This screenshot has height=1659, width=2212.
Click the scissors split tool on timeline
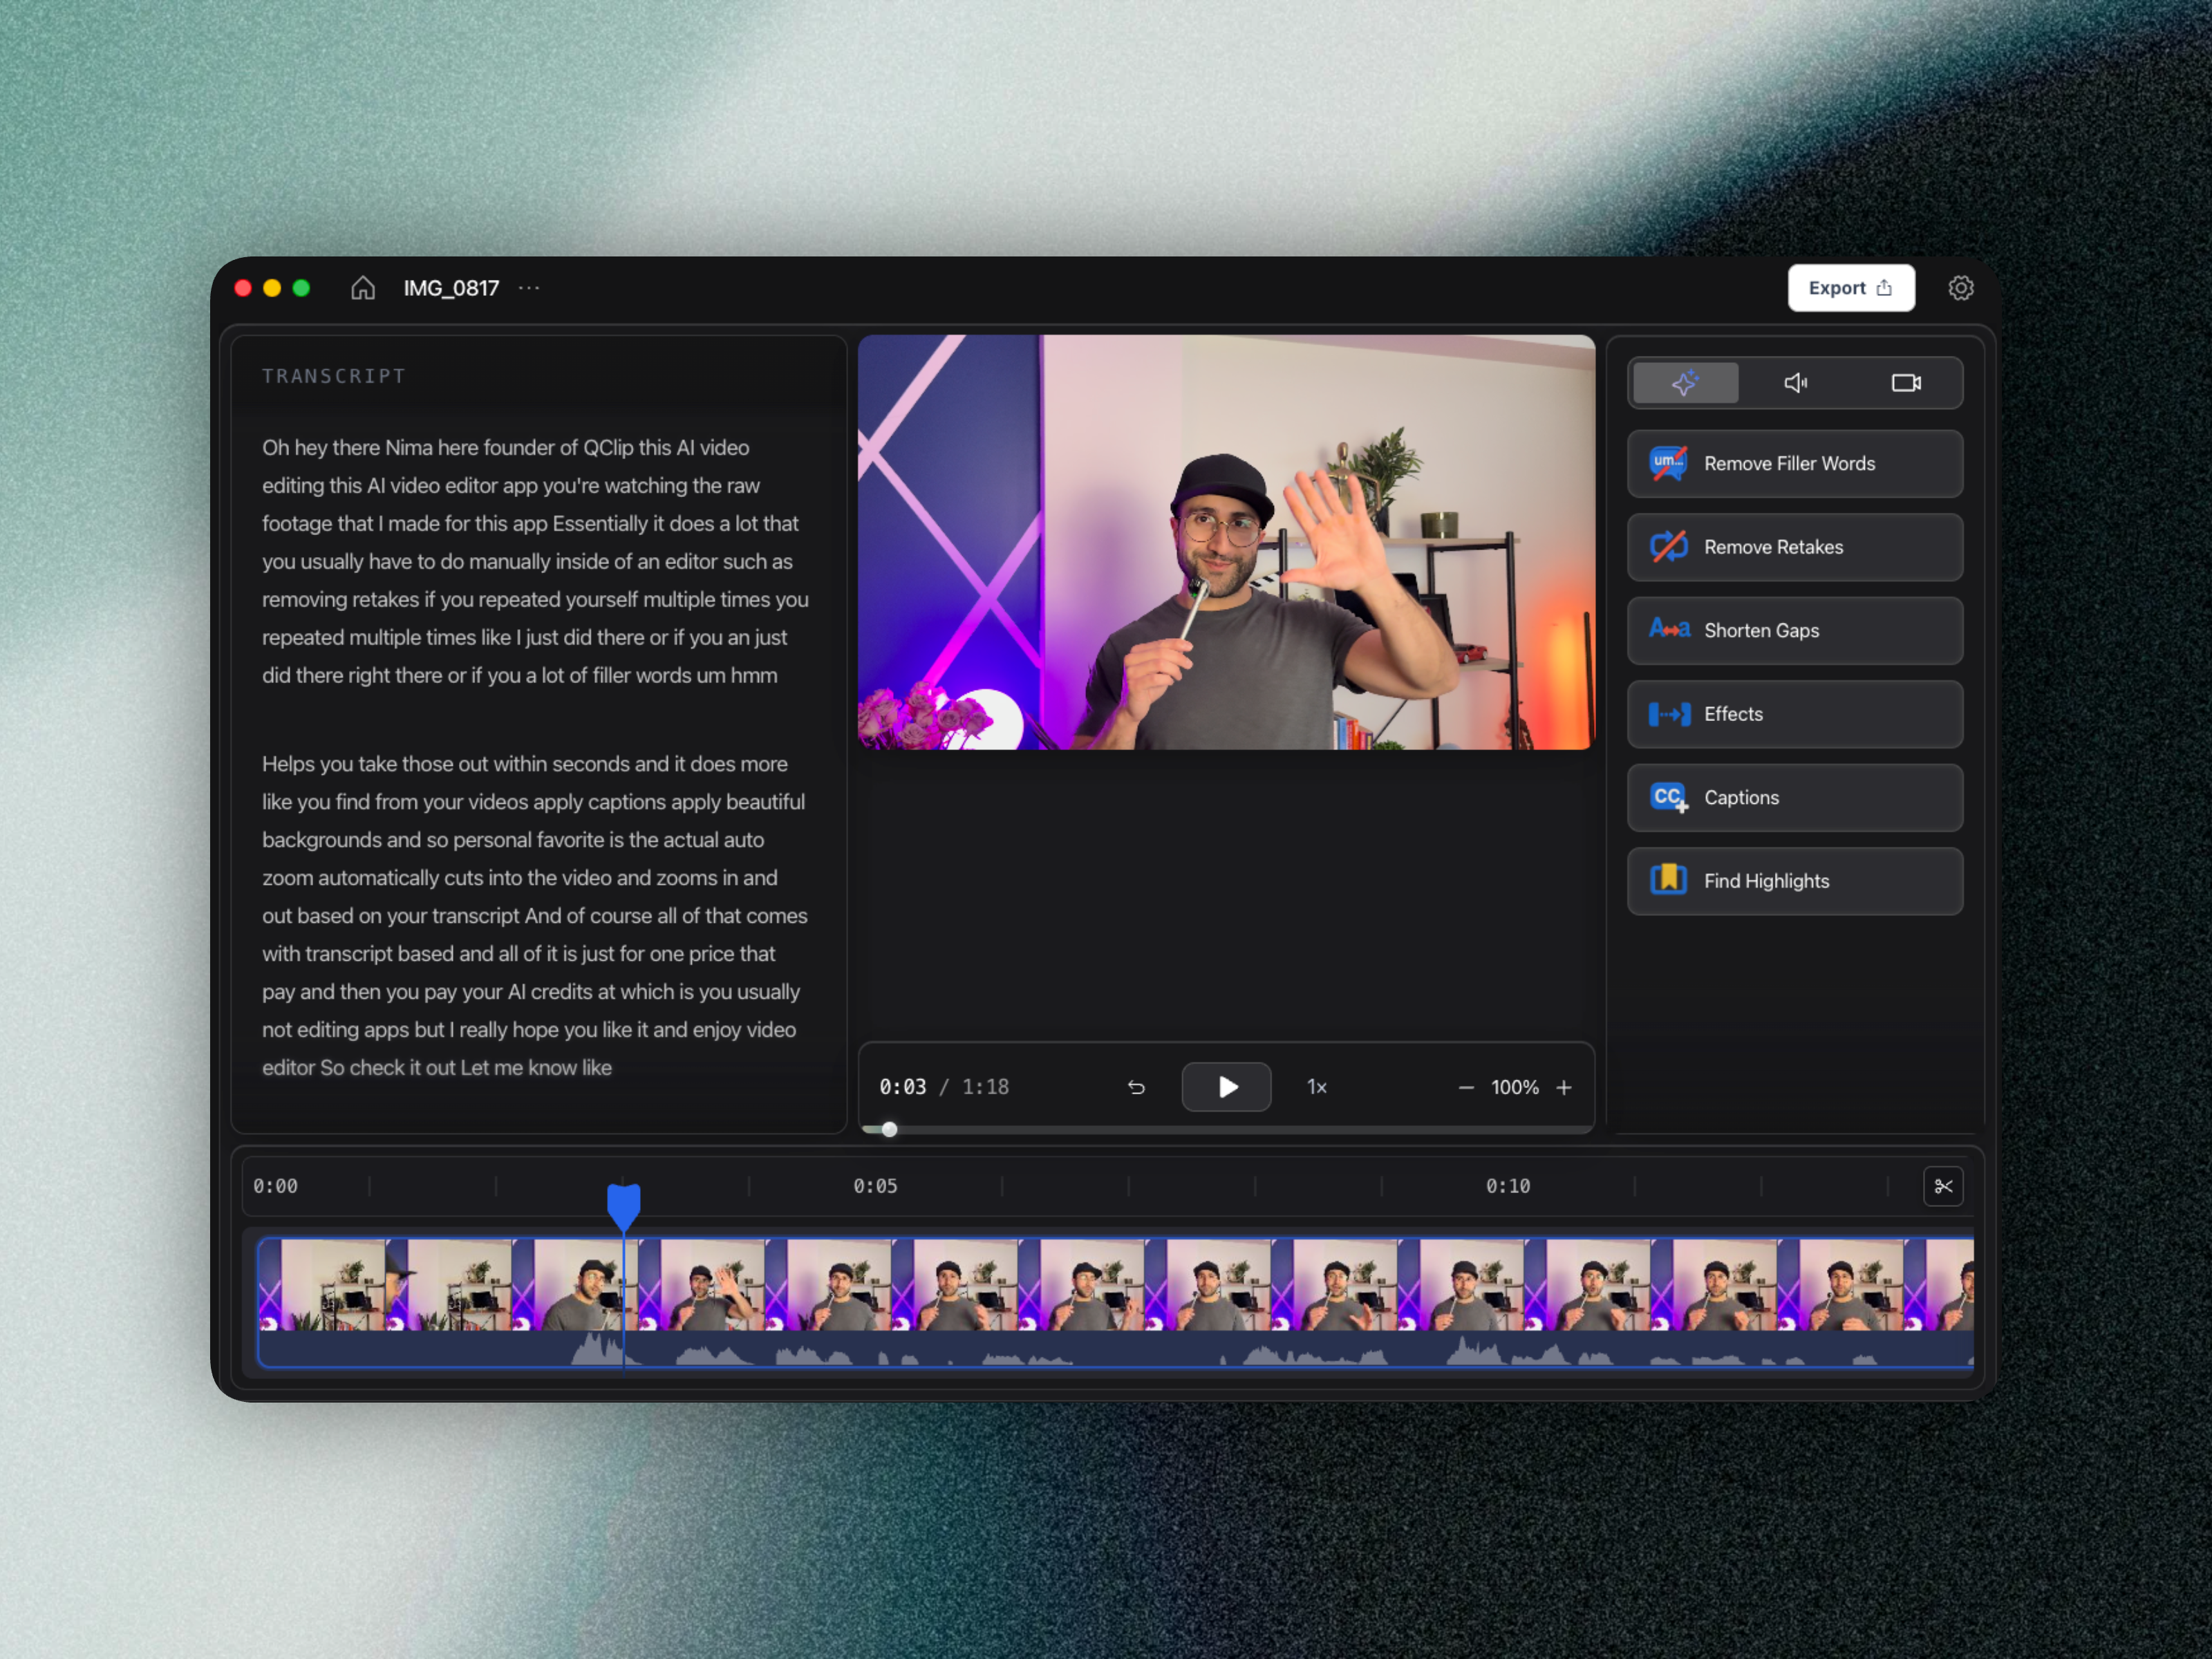1943,1186
